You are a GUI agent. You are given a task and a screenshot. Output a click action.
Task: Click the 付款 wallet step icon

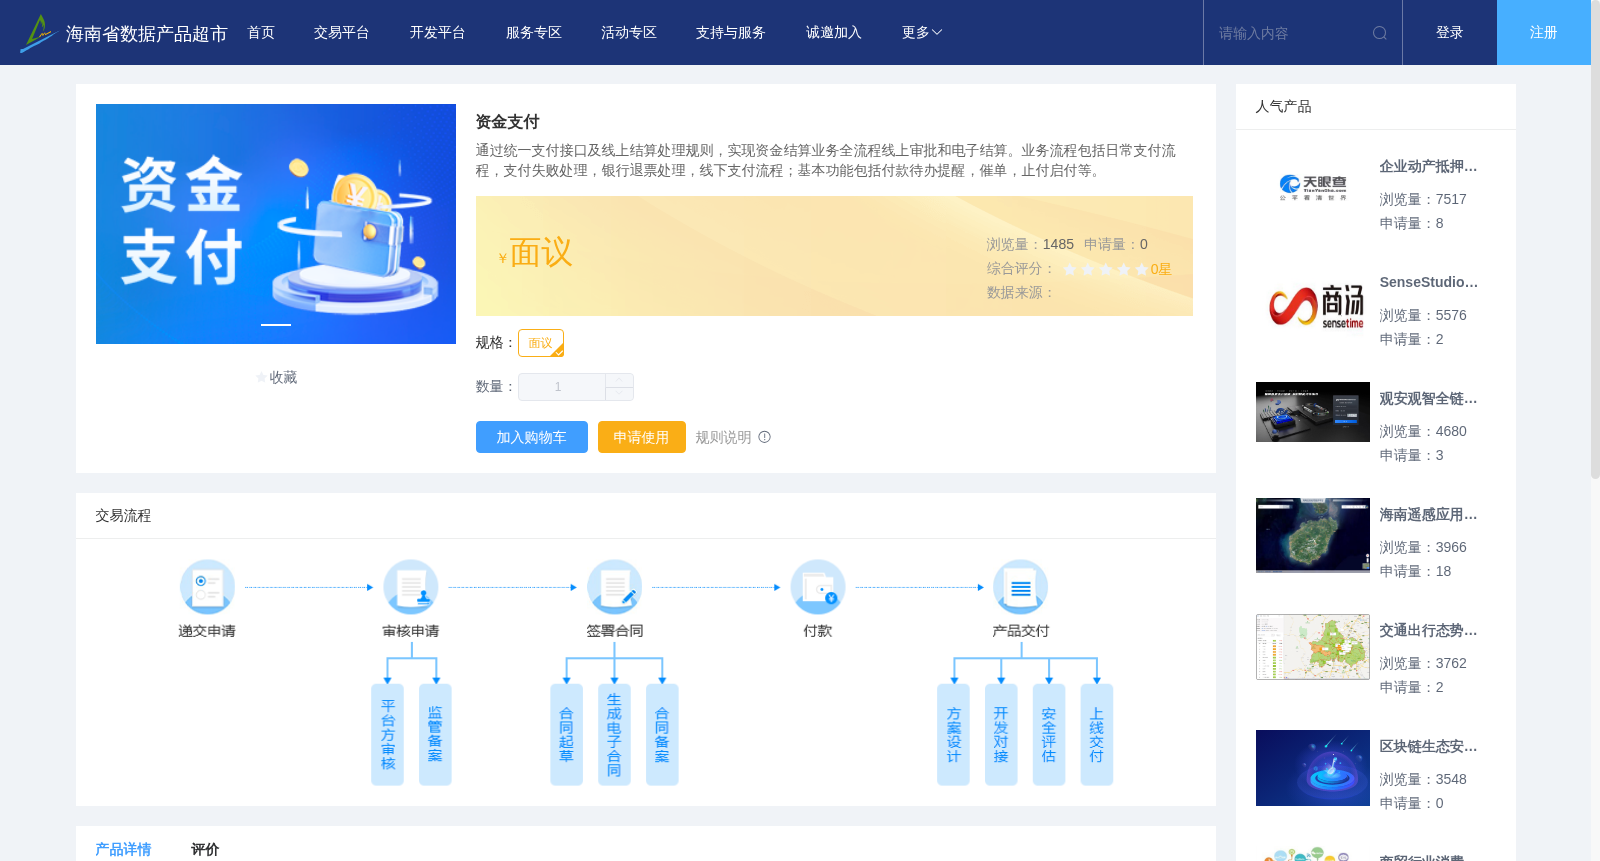(x=818, y=587)
